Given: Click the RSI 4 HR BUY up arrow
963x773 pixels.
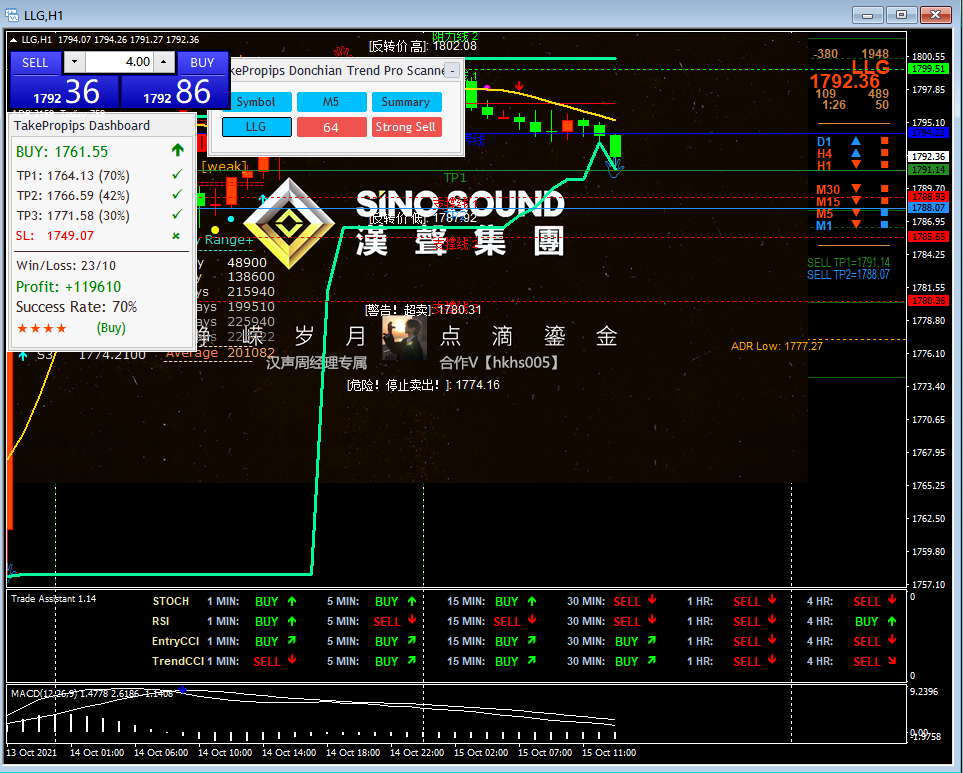Looking at the screenshot, I should (892, 621).
